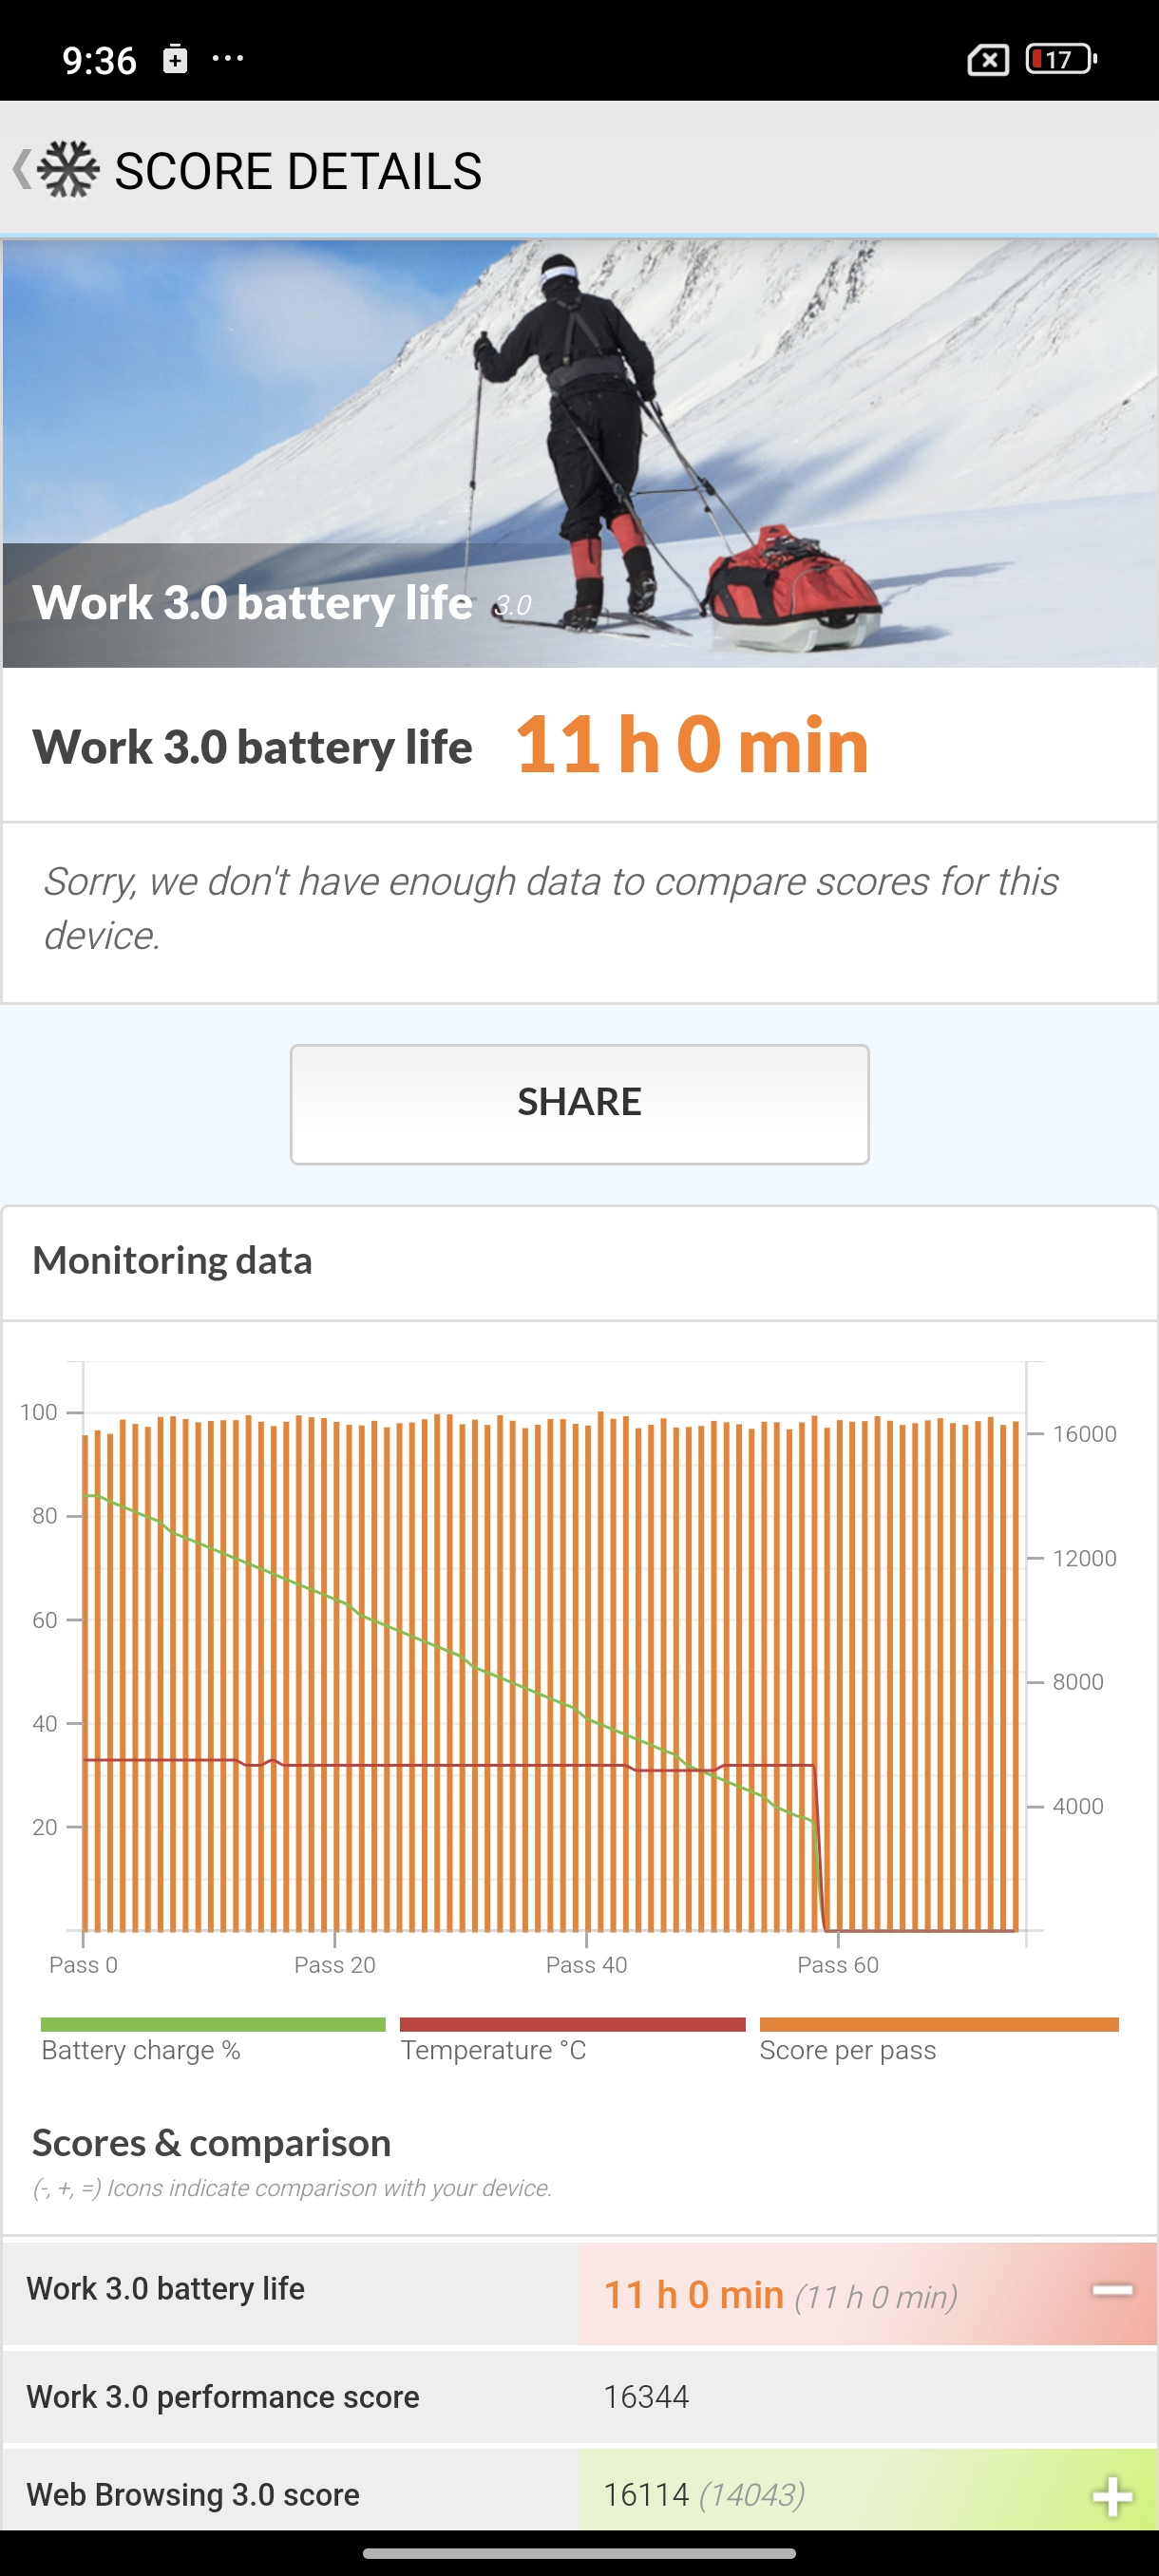Tap the battery saver notification icon
Image resolution: width=1159 pixels, height=2576 pixels.
point(175,59)
